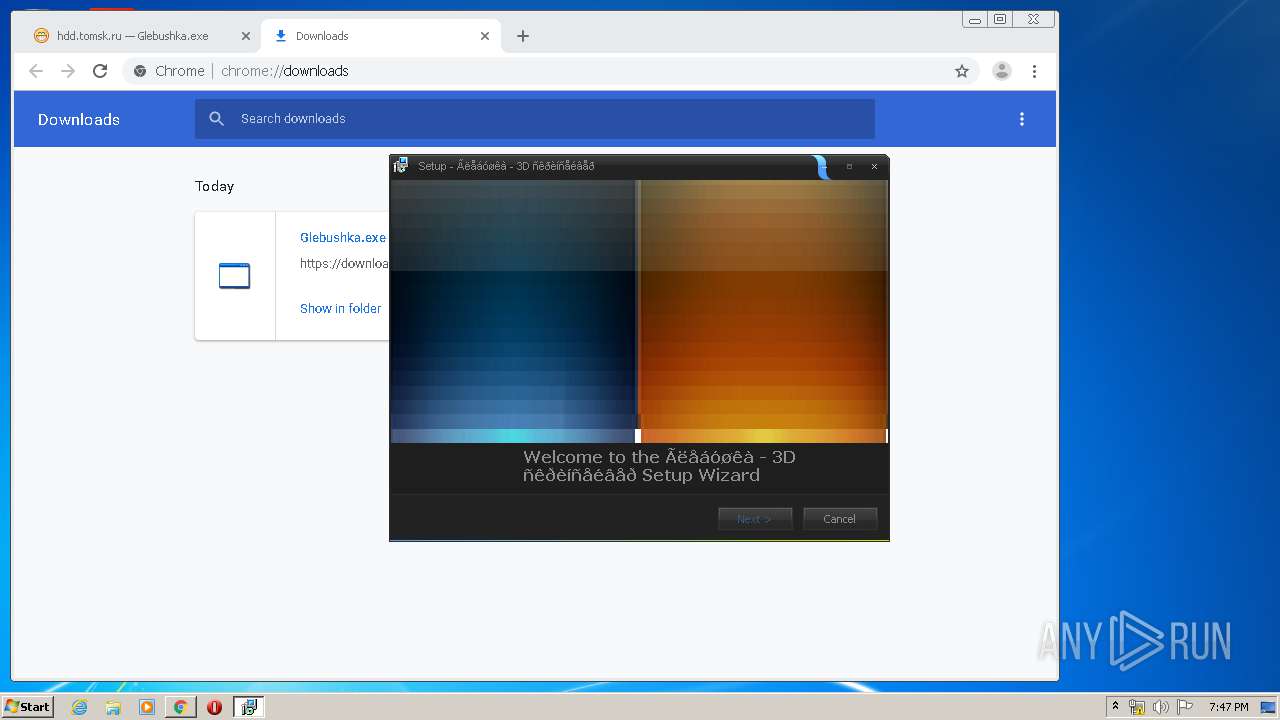1280x720 pixels.
Task: Go back in Chrome
Action: coord(36,71)
